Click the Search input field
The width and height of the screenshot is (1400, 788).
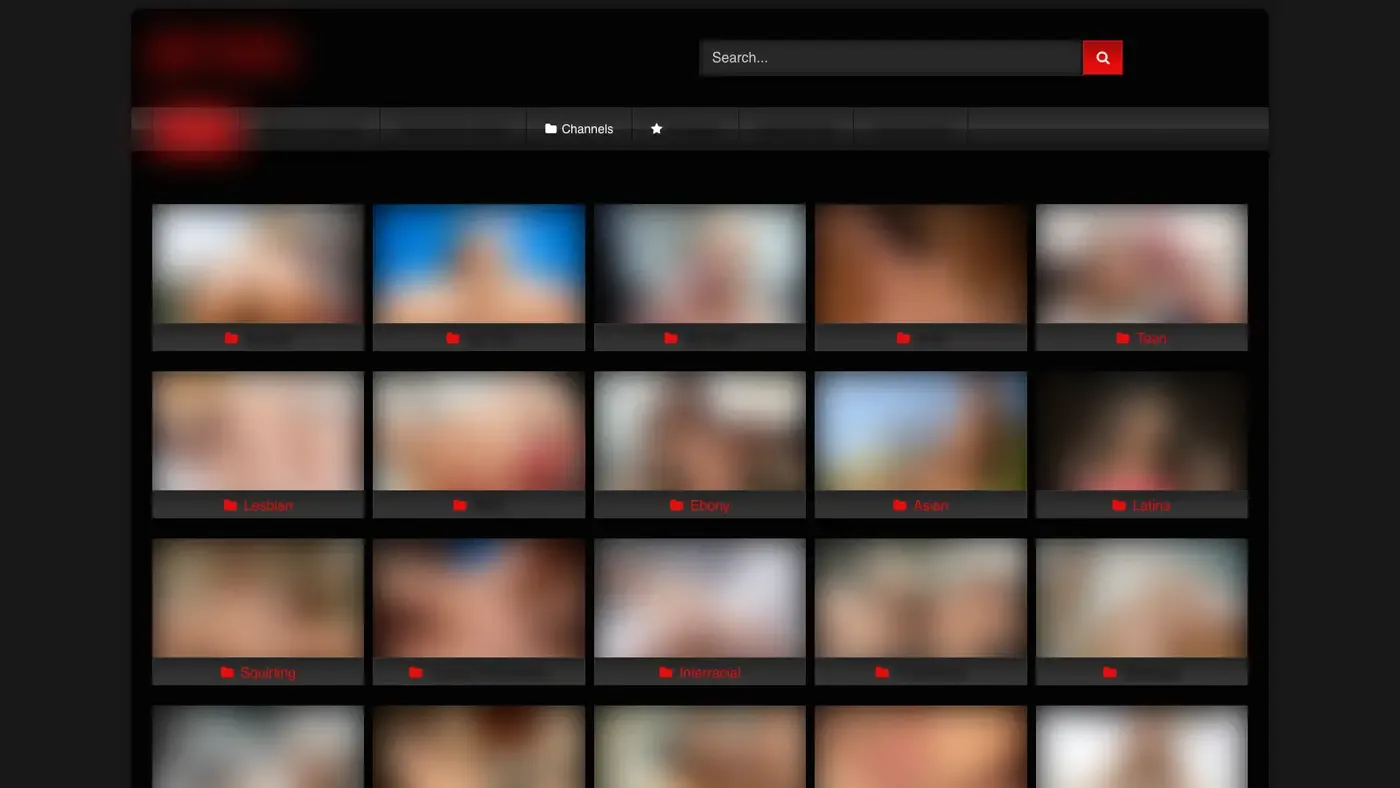pos(891,58)
